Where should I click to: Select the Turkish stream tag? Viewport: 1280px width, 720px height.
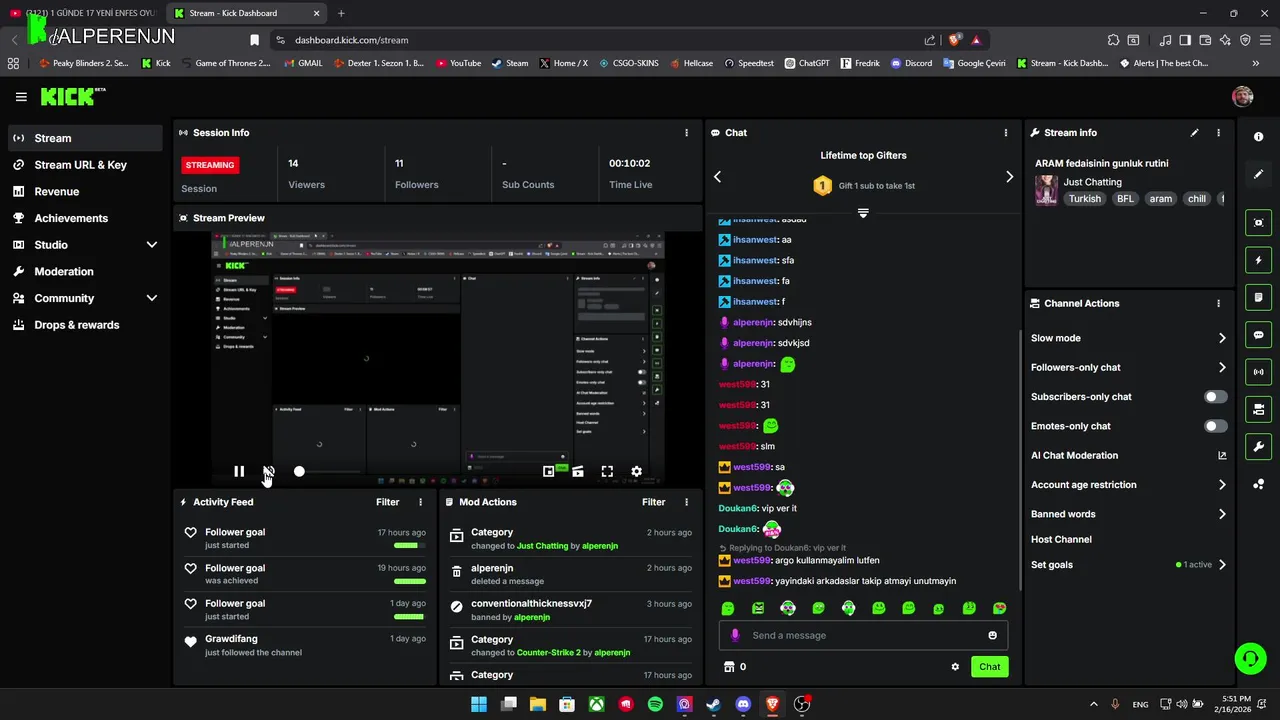point(1084,199)
